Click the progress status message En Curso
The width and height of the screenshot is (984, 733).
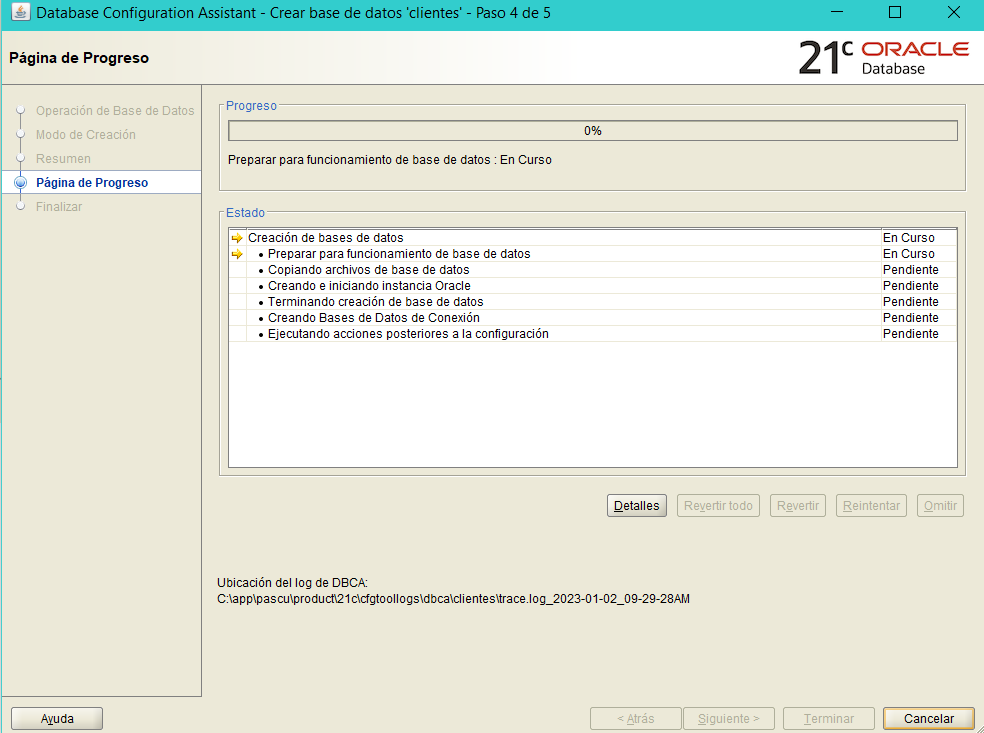[390, 160]
